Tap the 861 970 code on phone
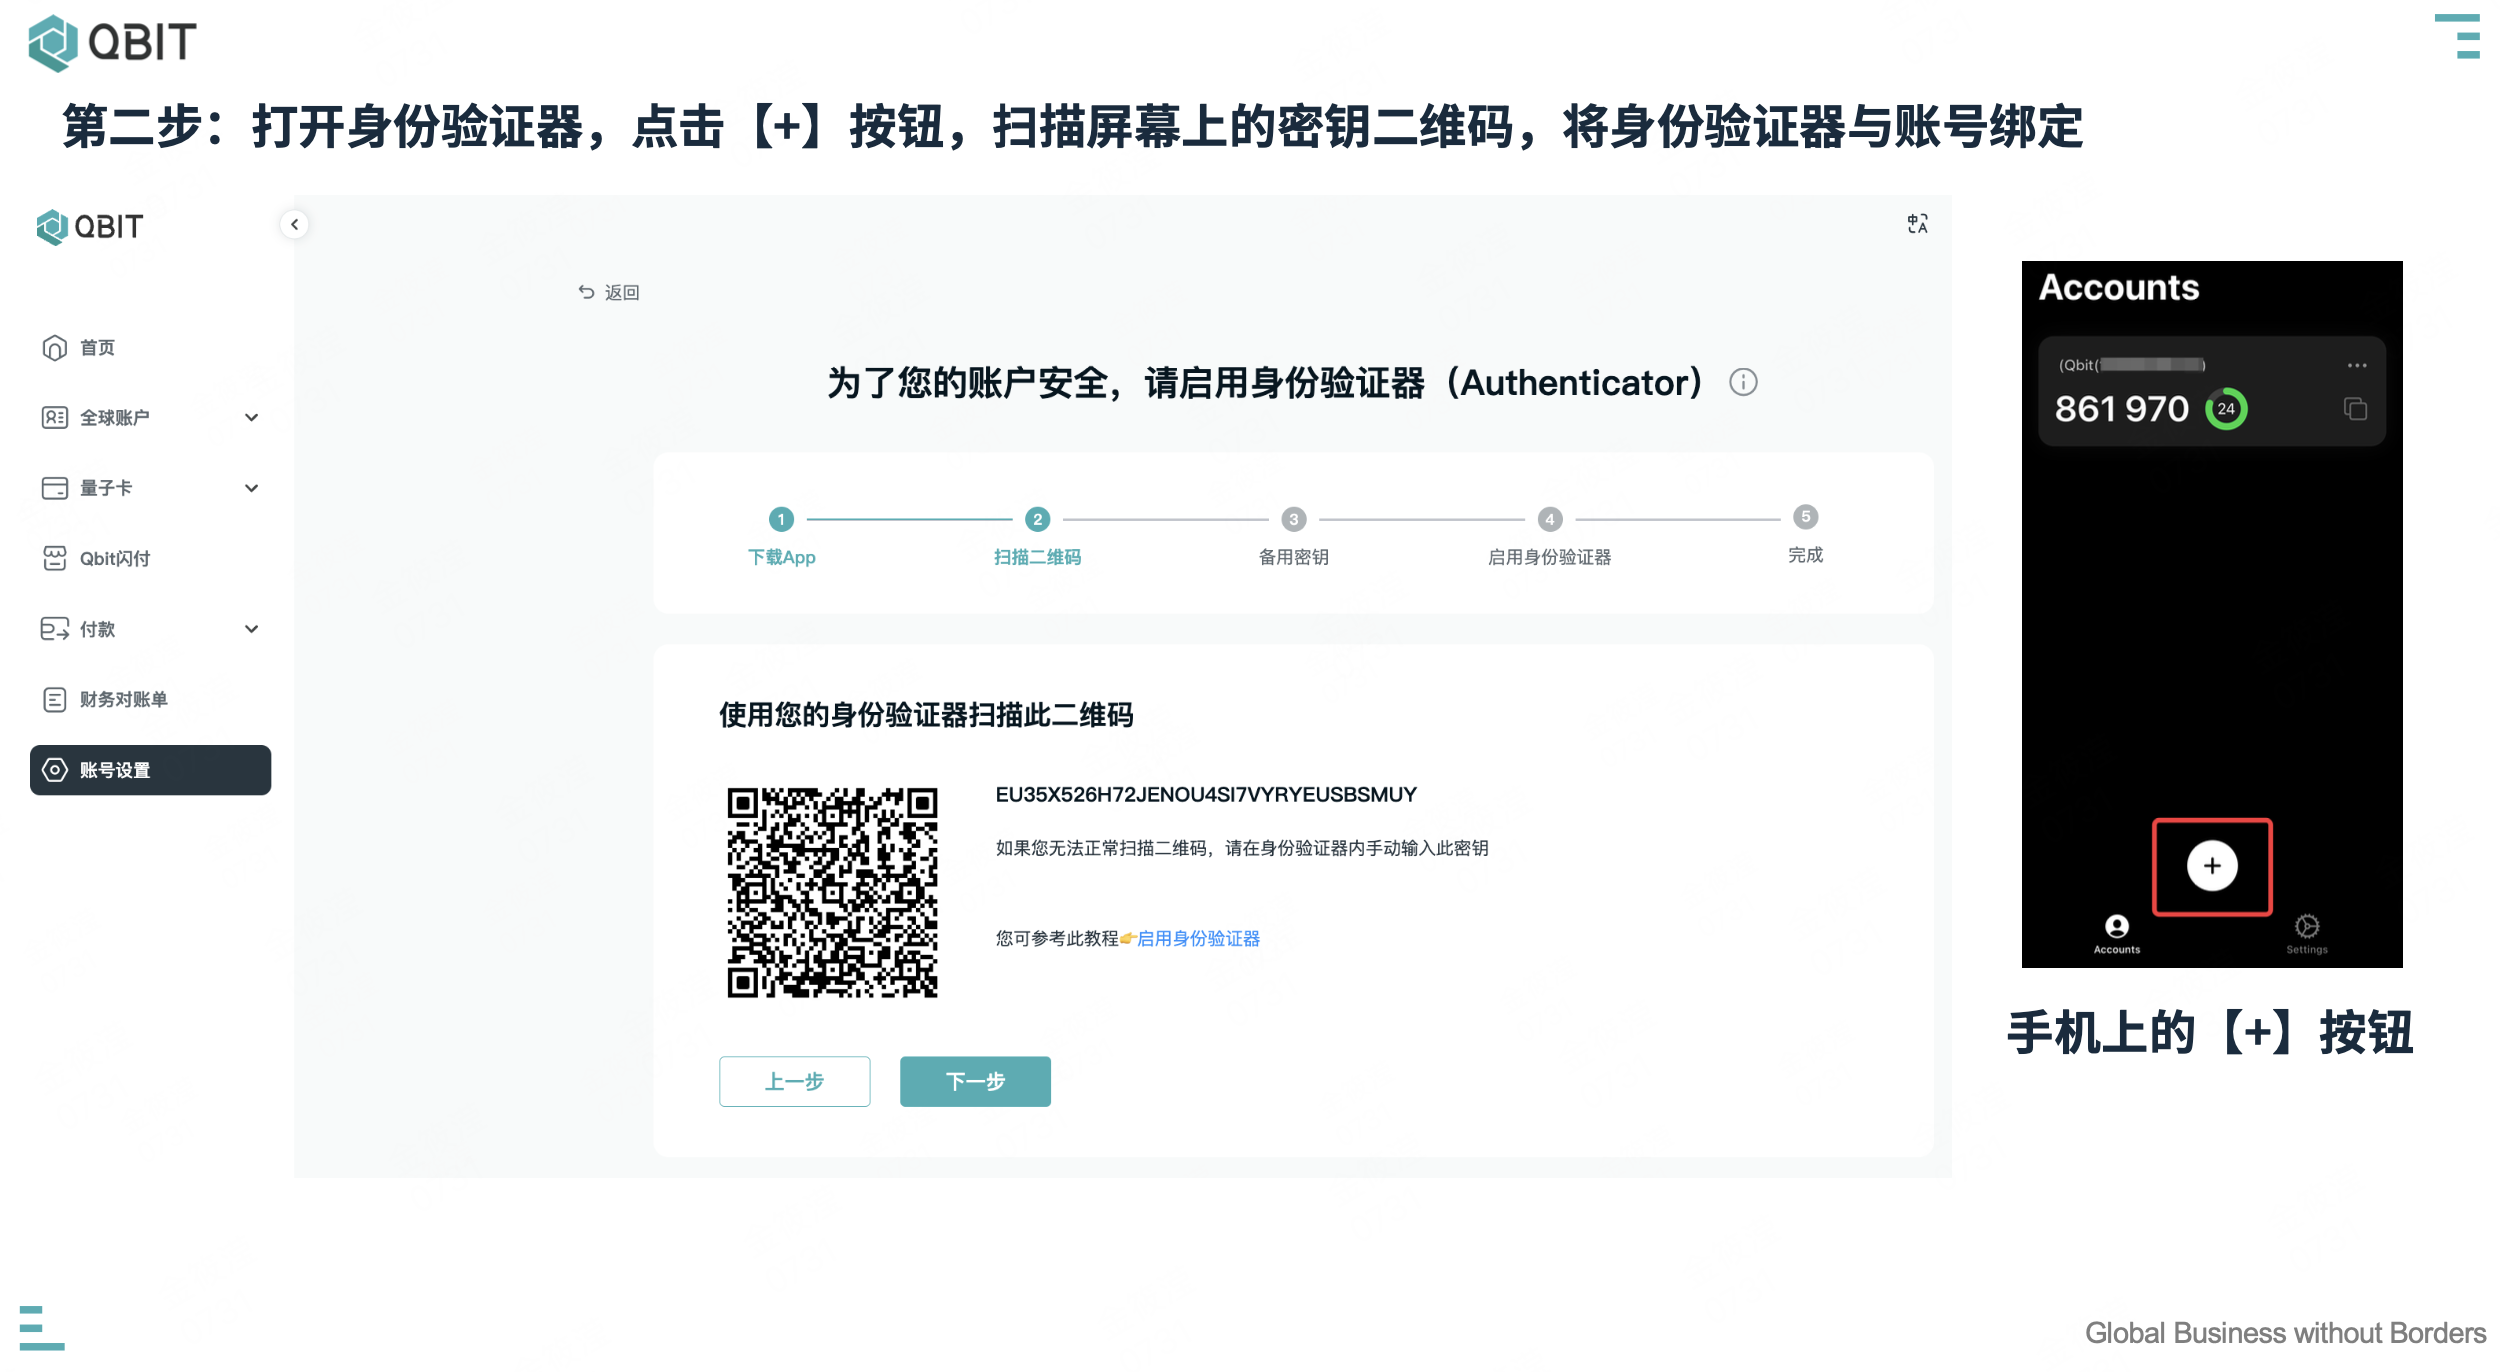2500x1372 pixels. (x=2121, y=409)
